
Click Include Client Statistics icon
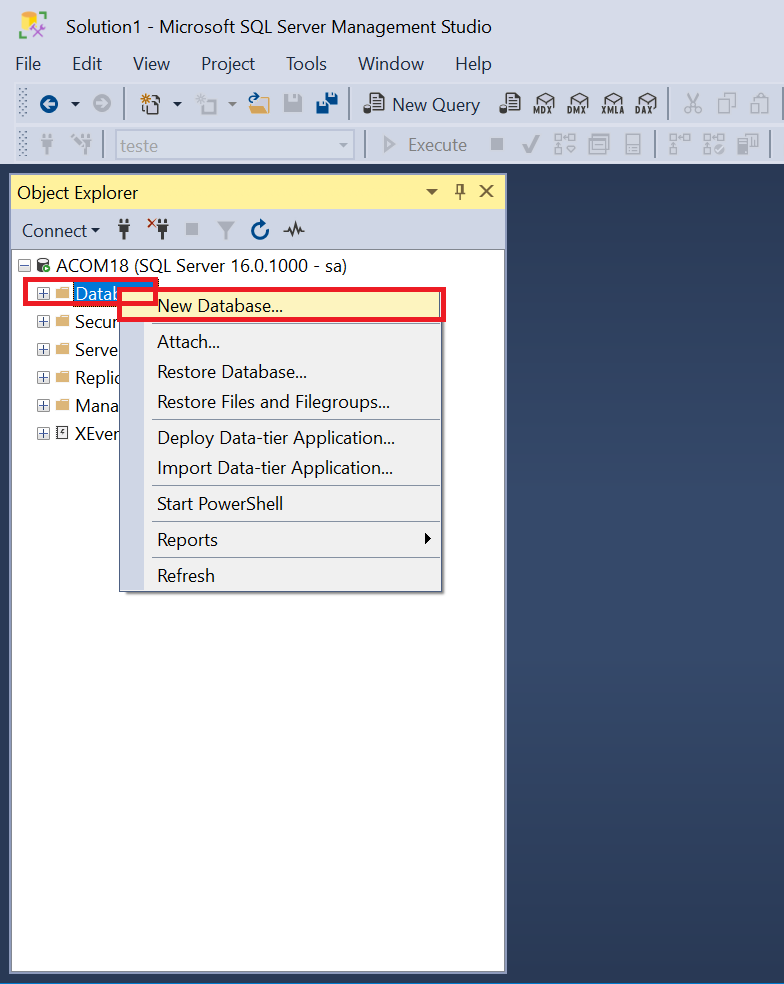[x=748, y=144]
